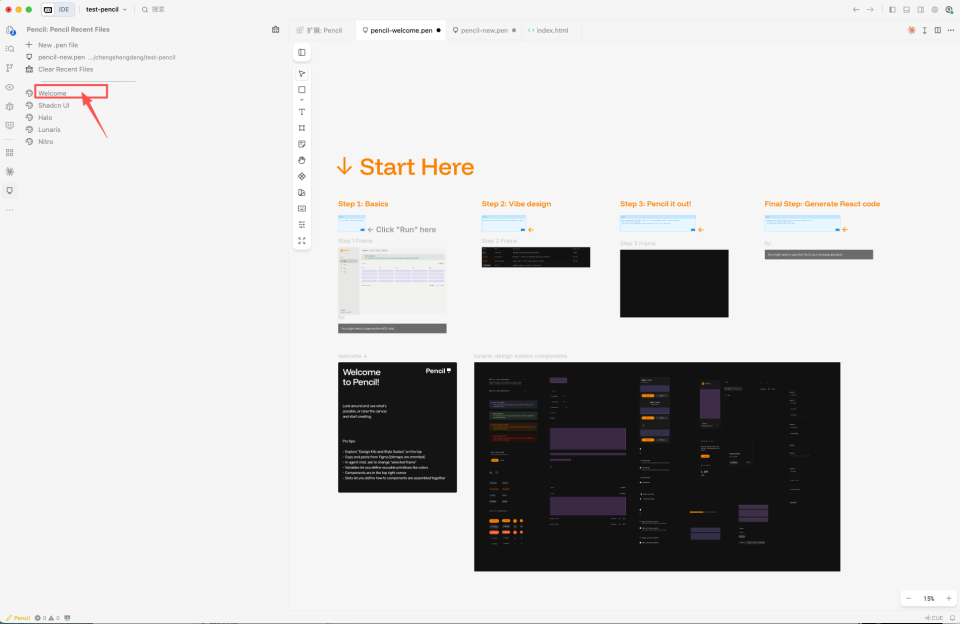Screen dimensions: 960x624
Task: Go back in navigation history
Action: [x=856, y=10]
